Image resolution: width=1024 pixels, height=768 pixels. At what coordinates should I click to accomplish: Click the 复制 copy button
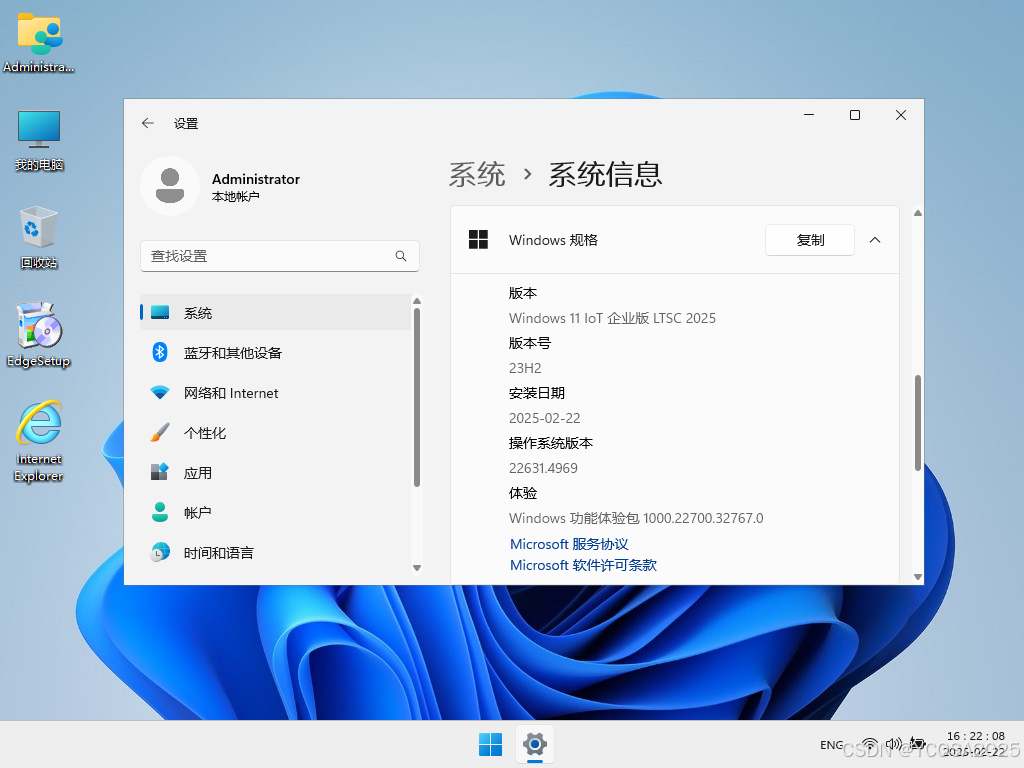tap(810, 240)
